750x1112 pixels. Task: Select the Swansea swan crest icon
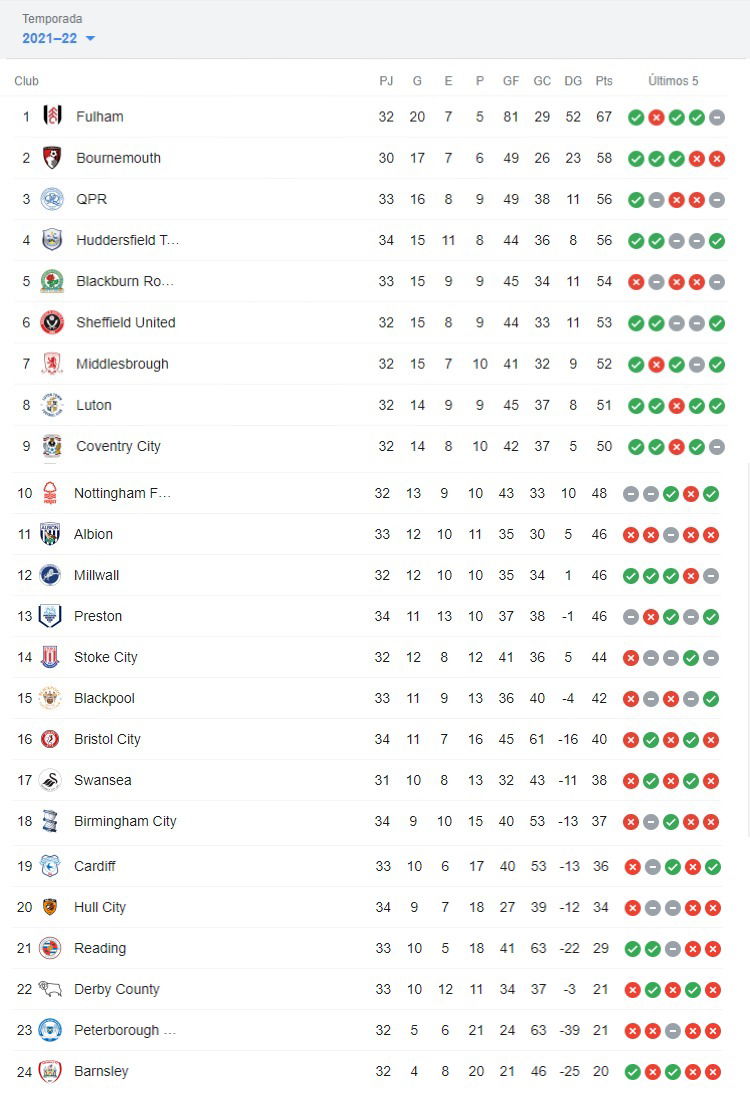pyautogui.click(x=50, y=780)
